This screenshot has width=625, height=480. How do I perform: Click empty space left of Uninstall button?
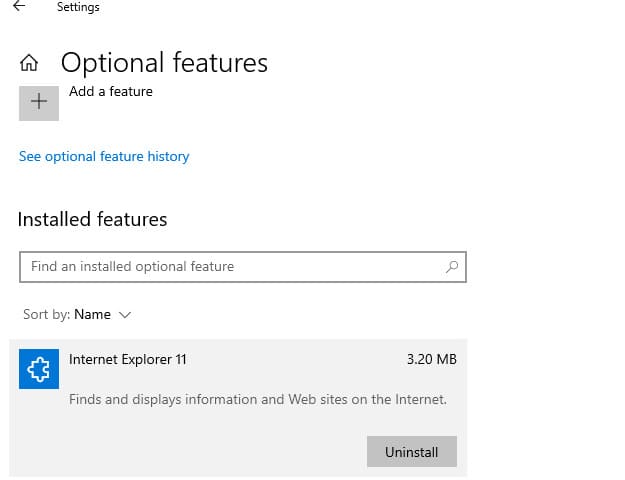click(x=215, y=452)
